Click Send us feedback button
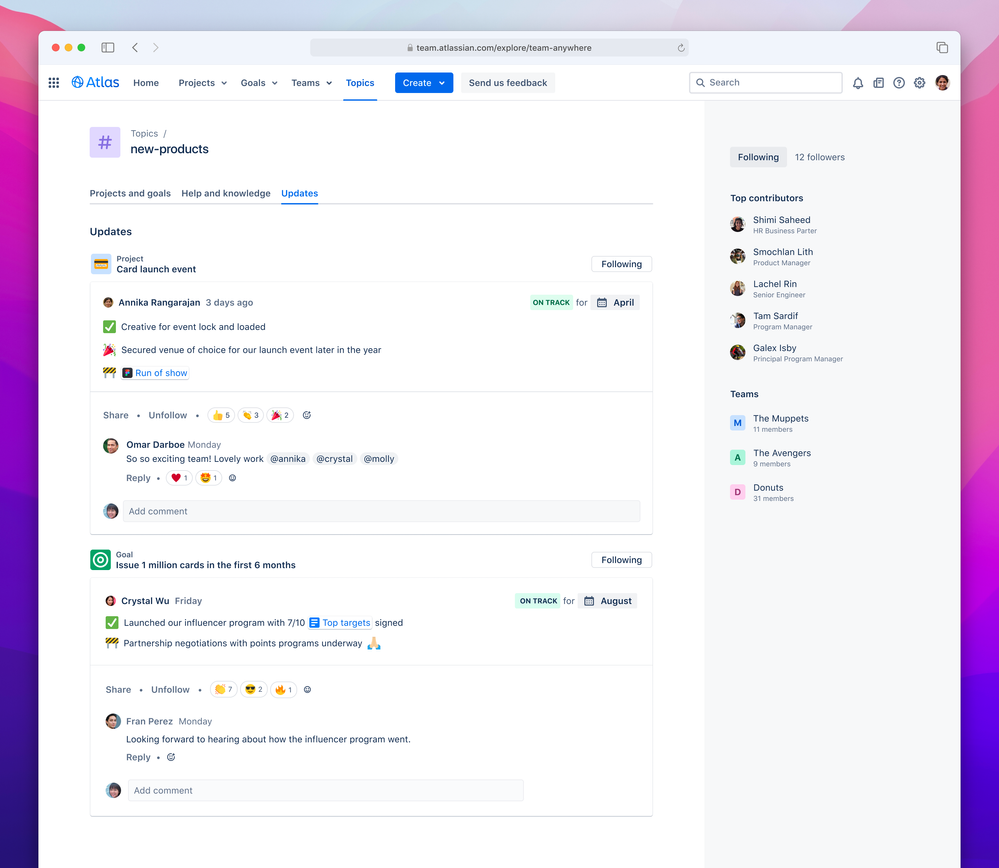Viewport: 999px width, 868px height. [x=508, y=83]
